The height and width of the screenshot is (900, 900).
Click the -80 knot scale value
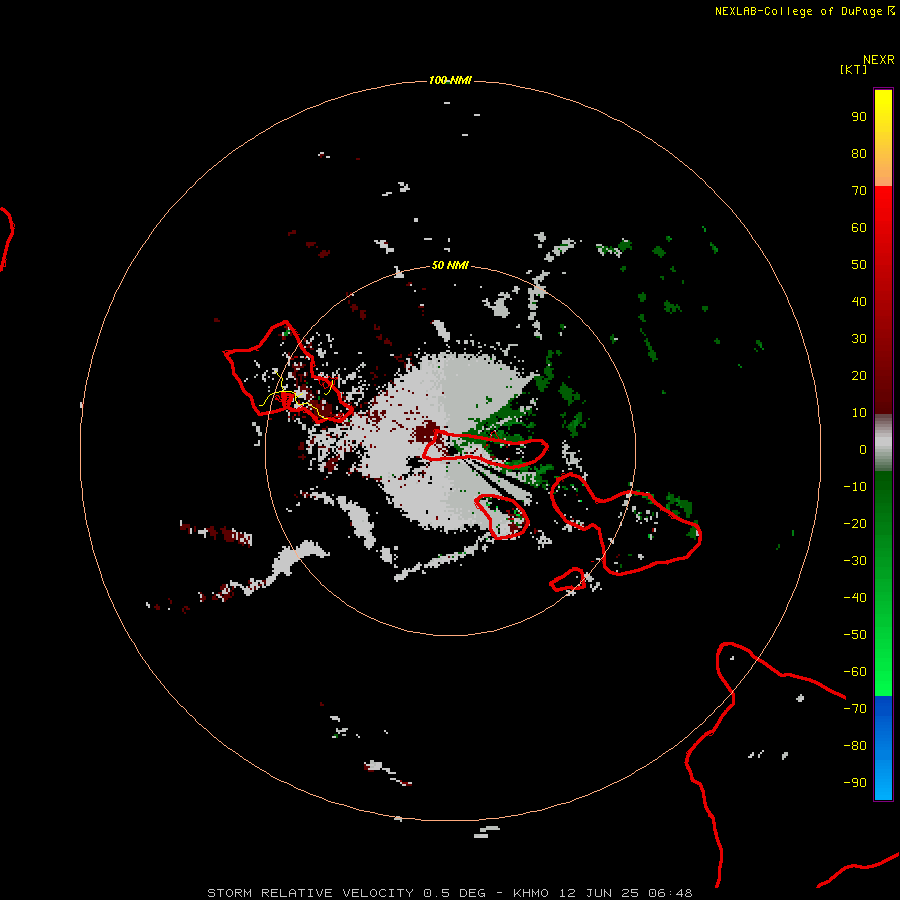tap(855, 746)
